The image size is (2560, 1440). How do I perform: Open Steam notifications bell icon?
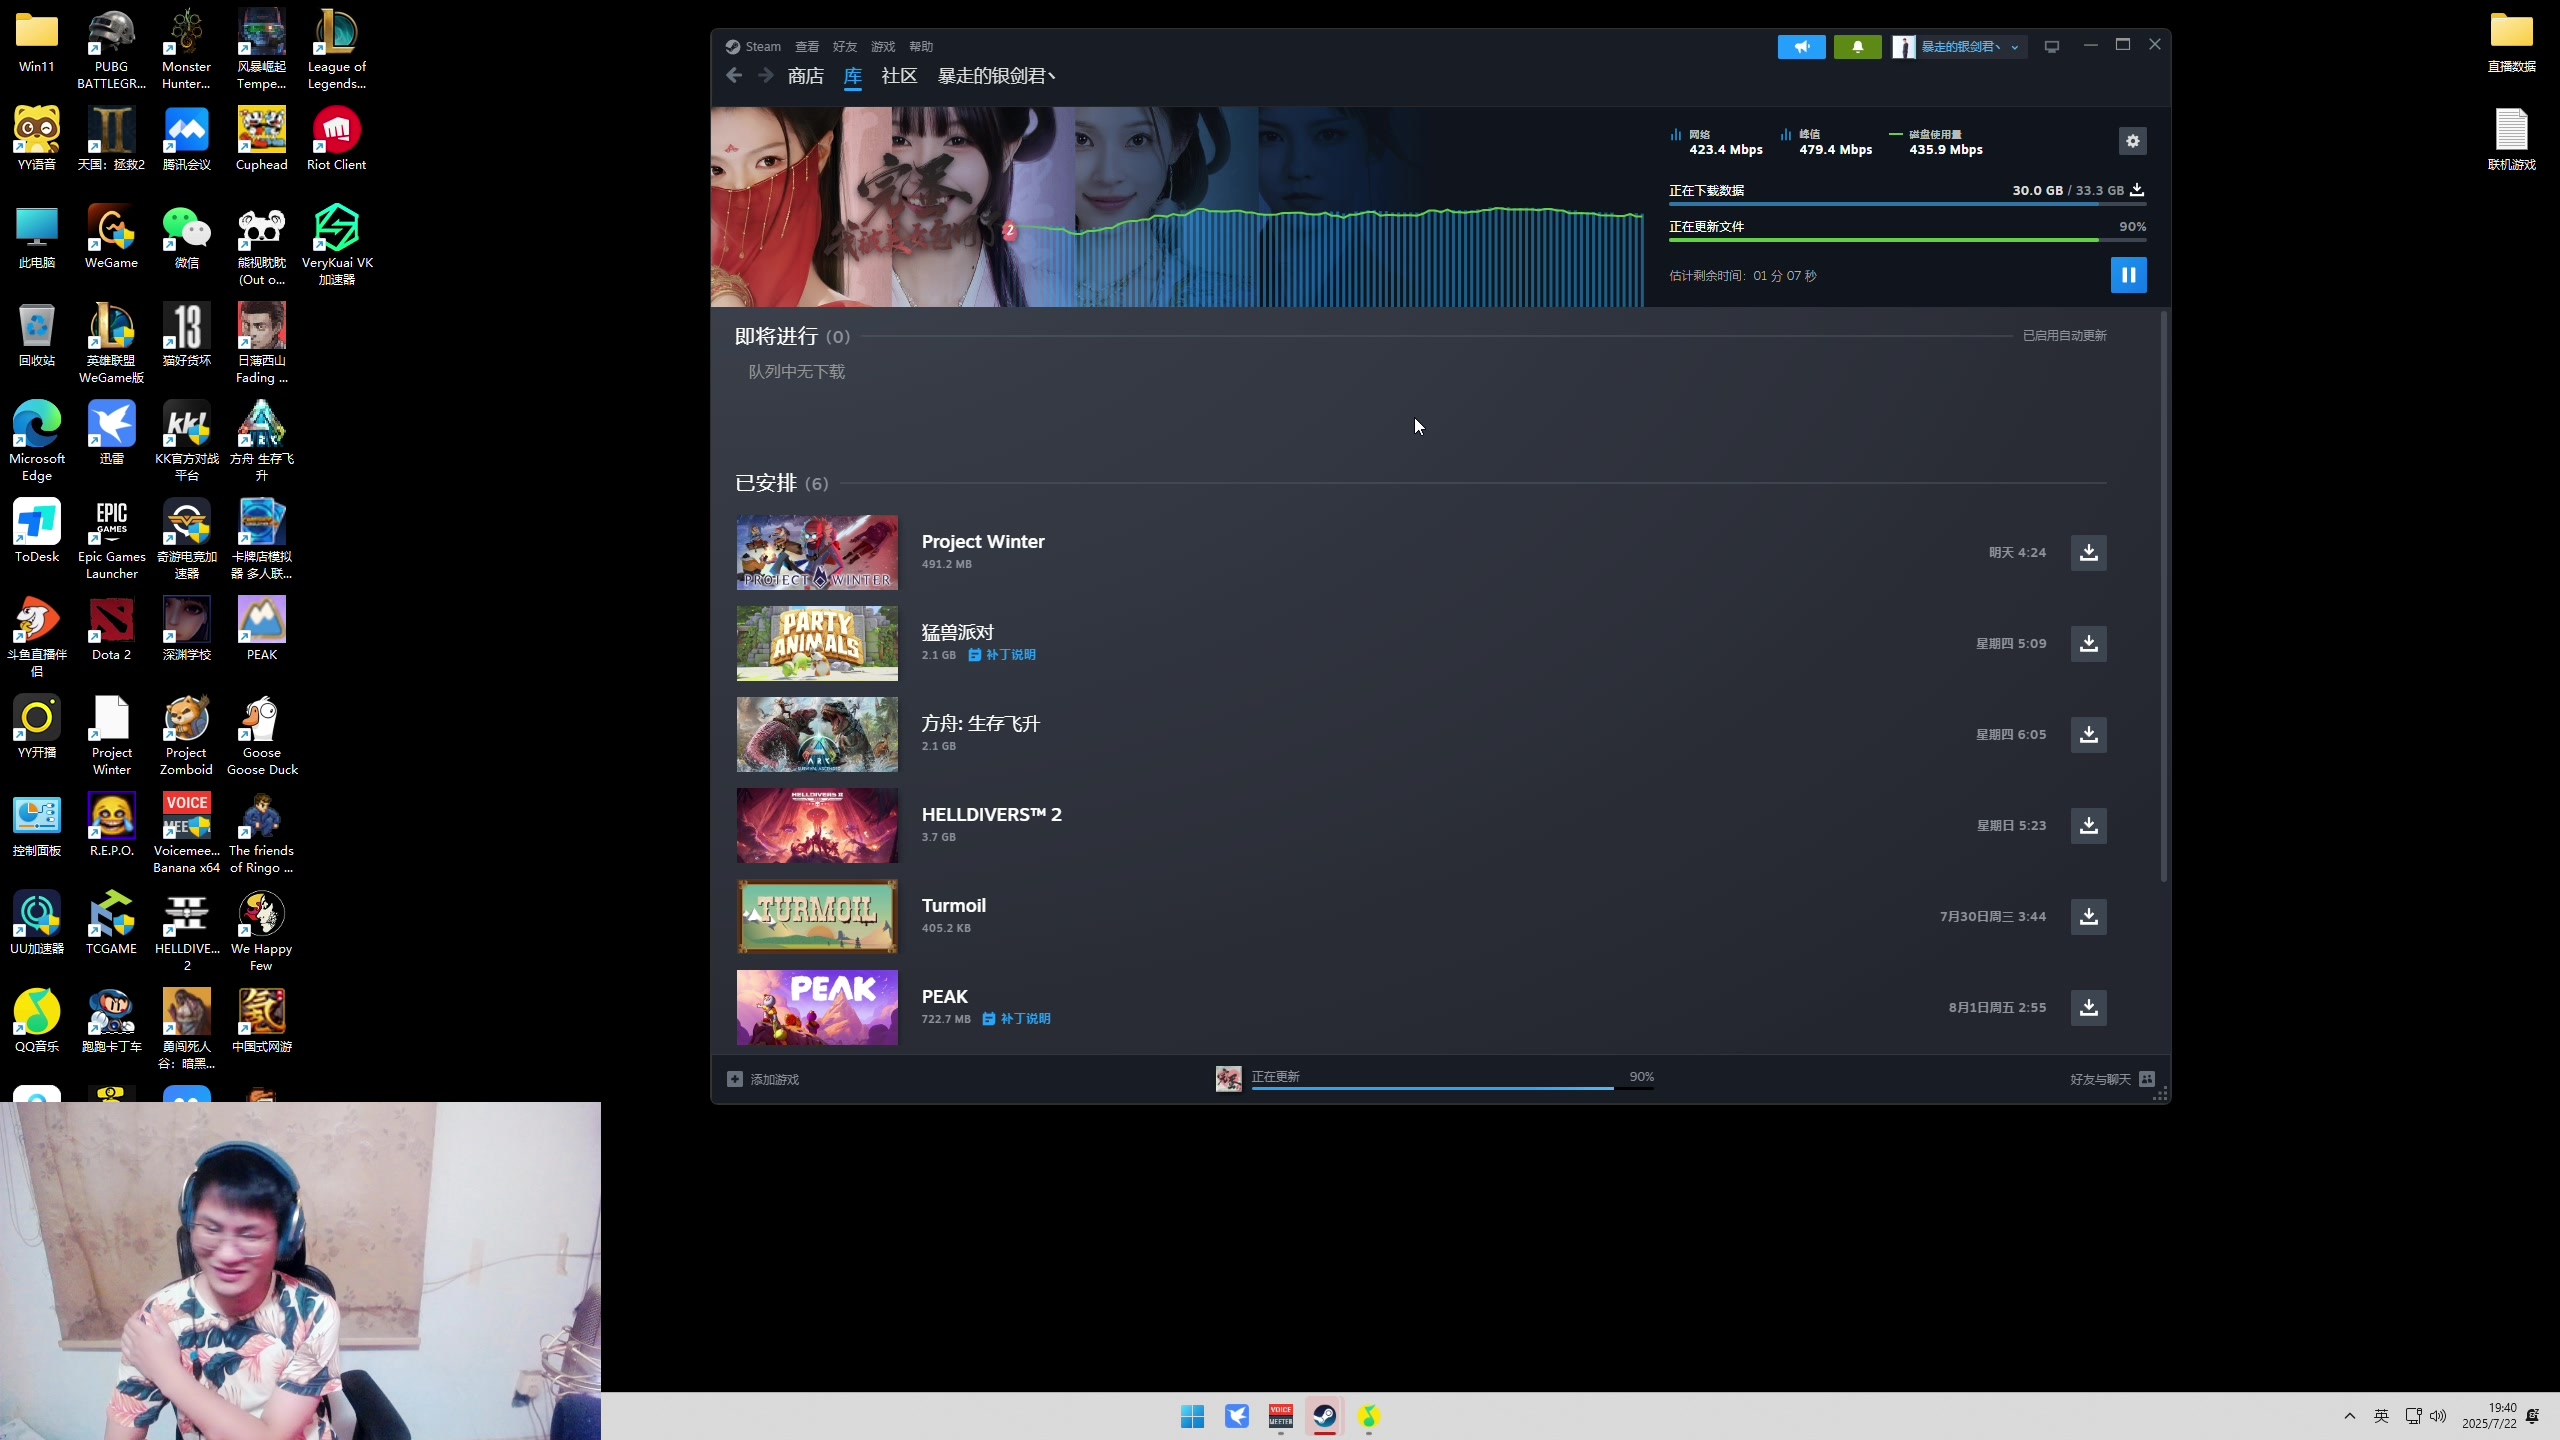(1857, 47)
